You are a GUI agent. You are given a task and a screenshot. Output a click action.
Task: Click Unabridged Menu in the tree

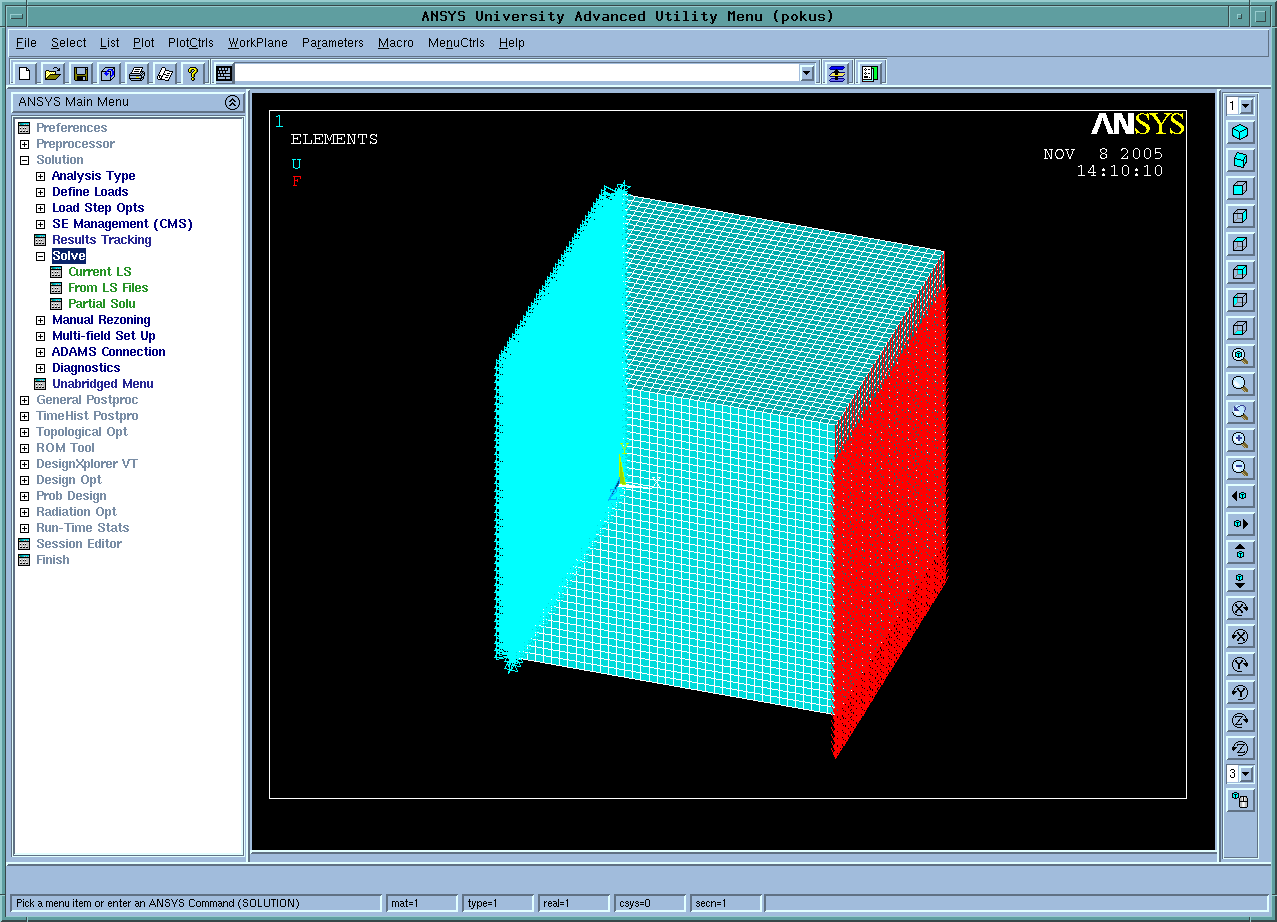(103, 384)
